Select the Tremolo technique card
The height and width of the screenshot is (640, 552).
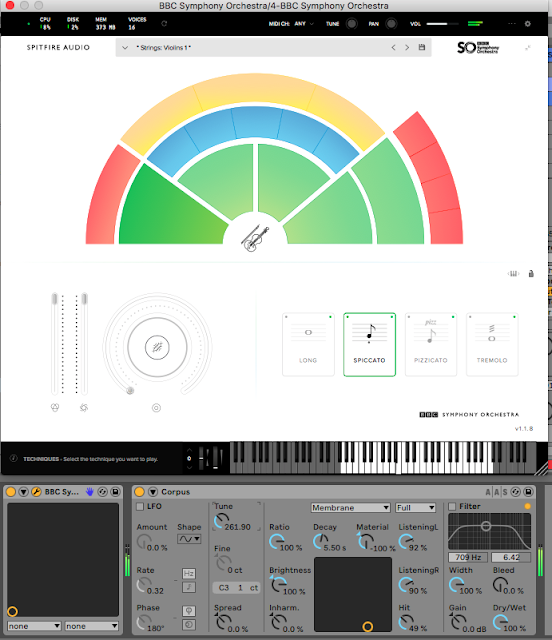tap(492, 344)
